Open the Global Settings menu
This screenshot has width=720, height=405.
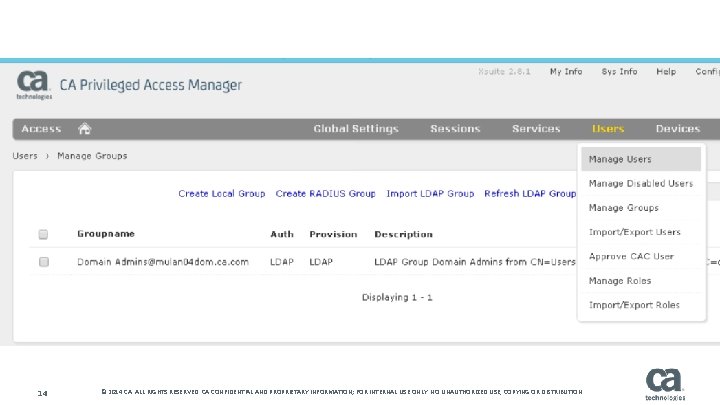356,129
